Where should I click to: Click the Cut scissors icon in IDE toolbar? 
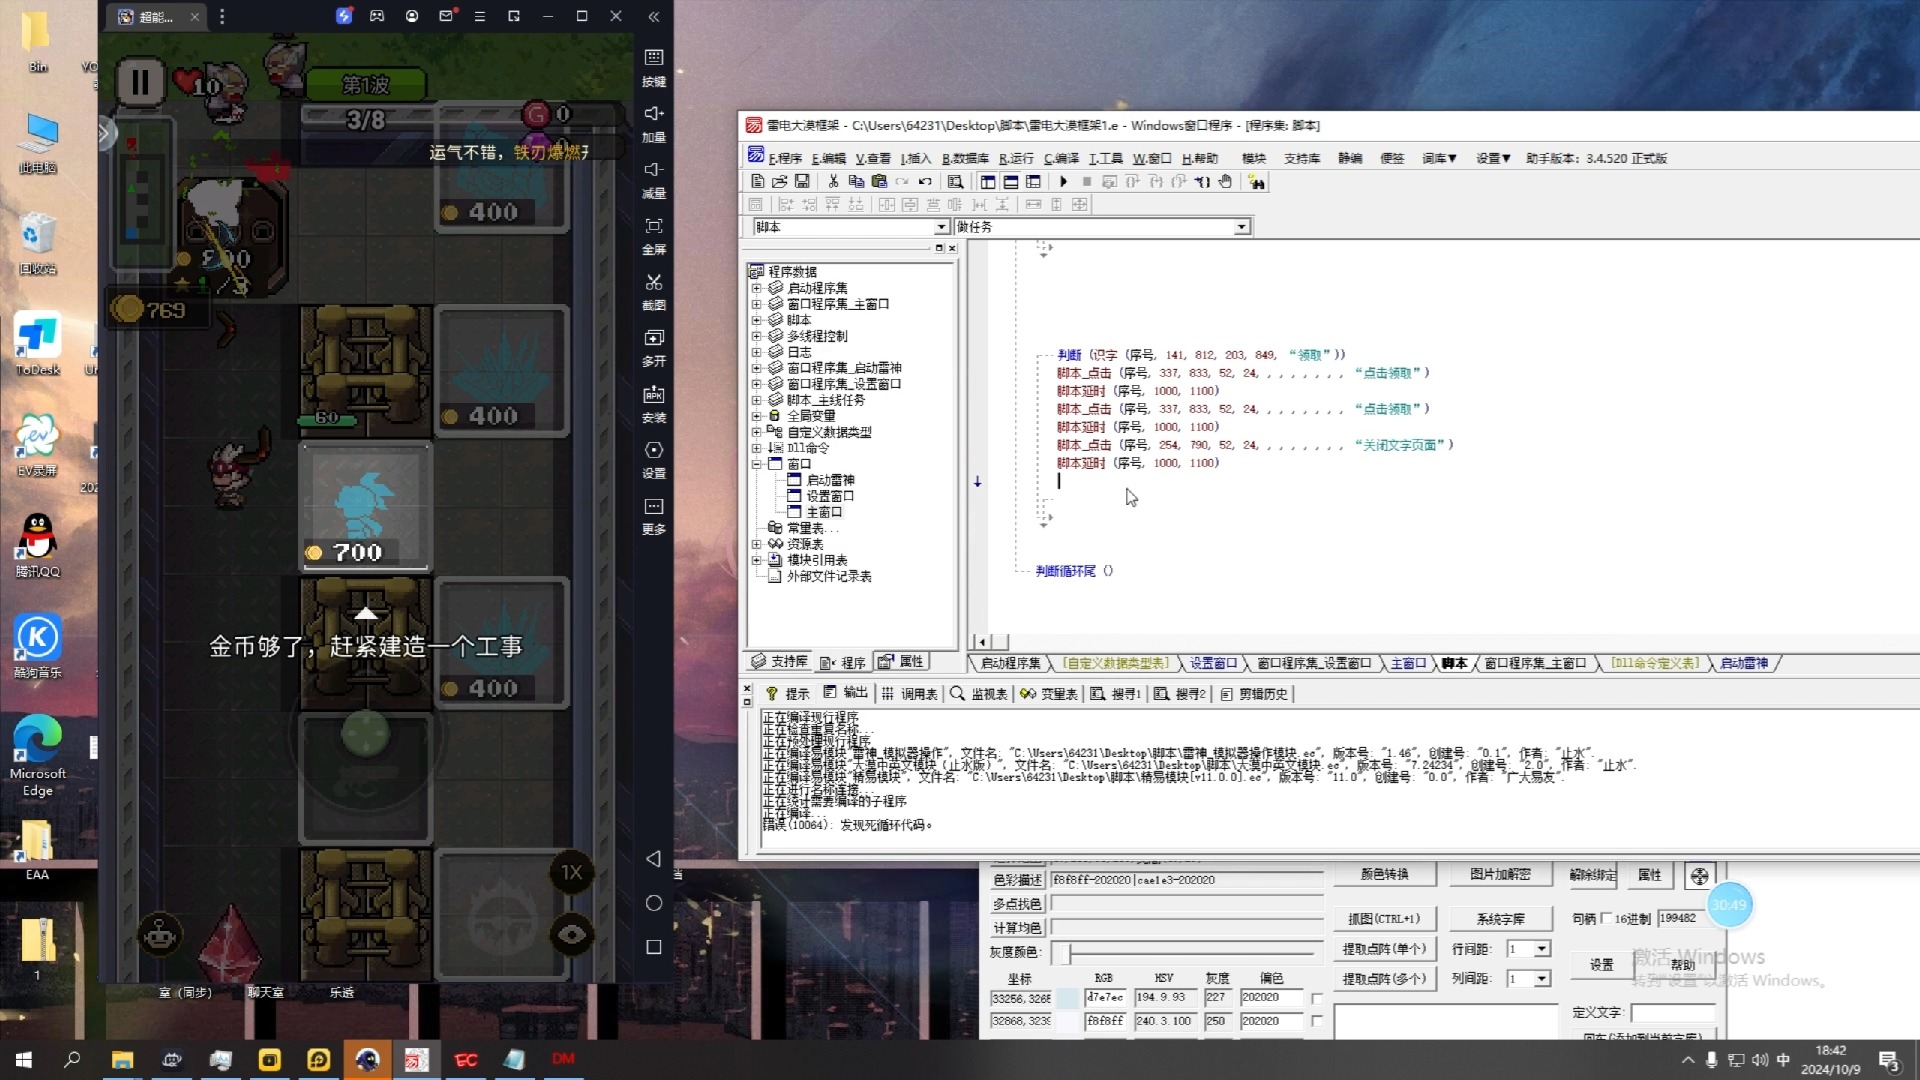(833, 181)
